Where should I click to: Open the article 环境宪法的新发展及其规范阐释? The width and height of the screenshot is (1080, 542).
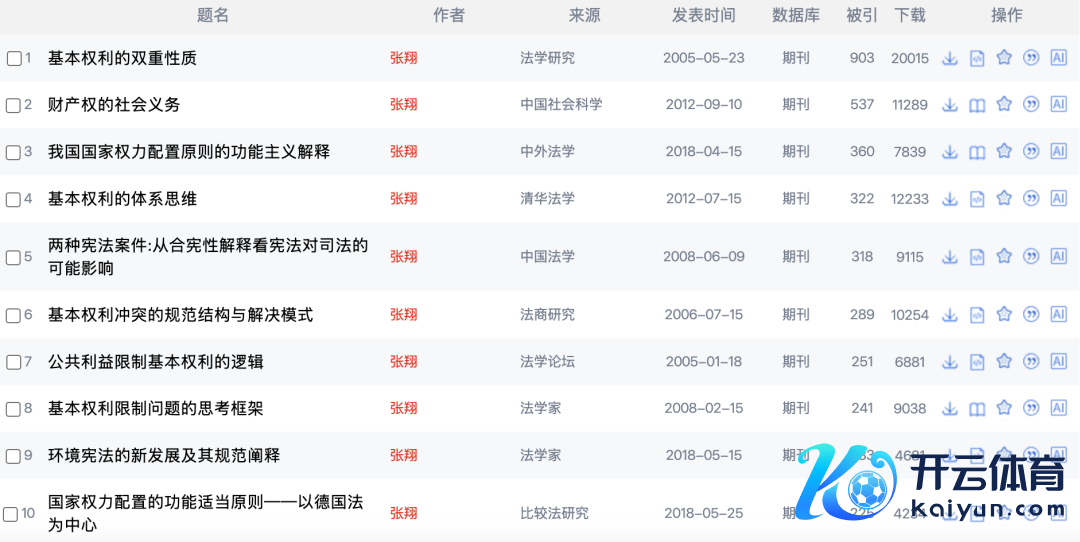(164, 455)
